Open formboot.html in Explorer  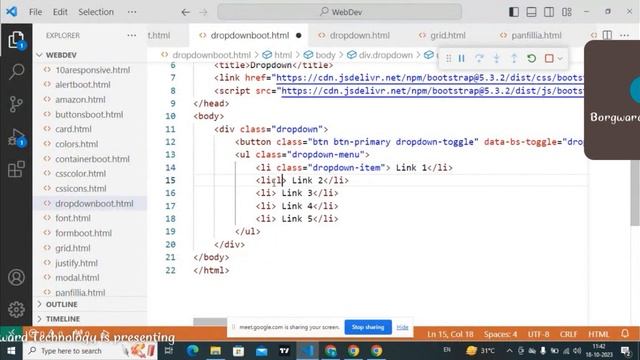(x=83, y=233)
